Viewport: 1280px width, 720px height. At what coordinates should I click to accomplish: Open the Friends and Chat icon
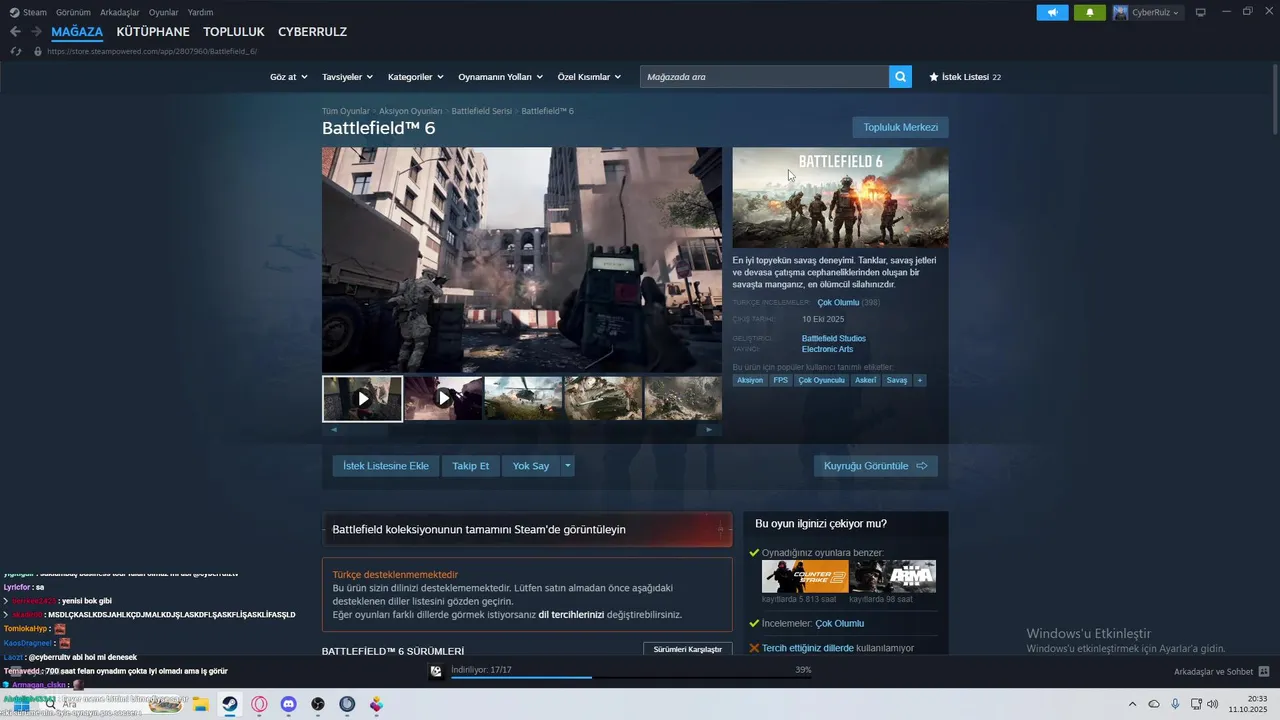point(1263,672)
